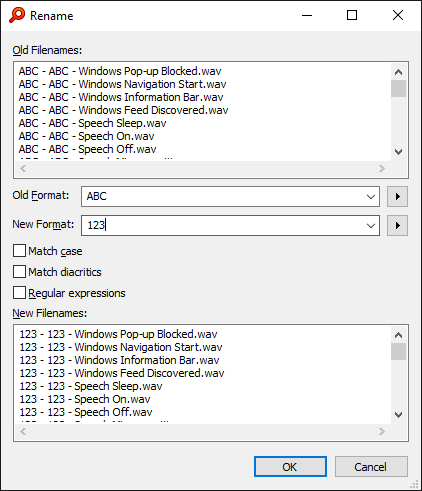Image resolution: width=422 pixels, height=491 pixels.
Task: Expand the Old Format dropdown list
Action: click(371, 196)
